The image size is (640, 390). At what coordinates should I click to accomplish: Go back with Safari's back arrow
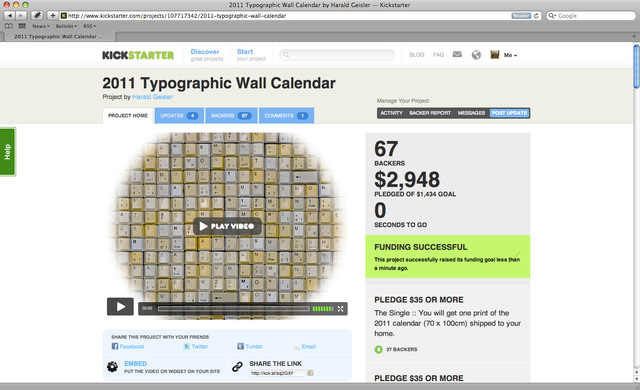pos(9,16)
